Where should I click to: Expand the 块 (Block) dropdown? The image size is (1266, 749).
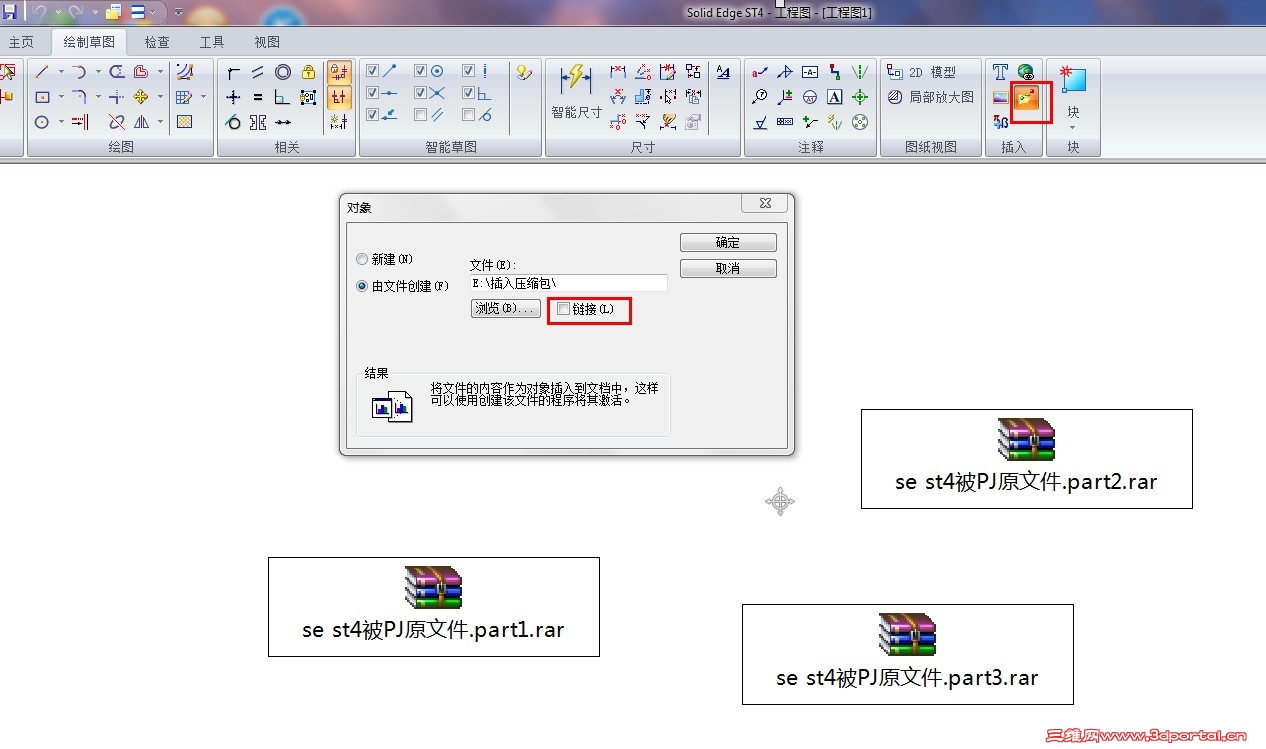pos(1073,127)
